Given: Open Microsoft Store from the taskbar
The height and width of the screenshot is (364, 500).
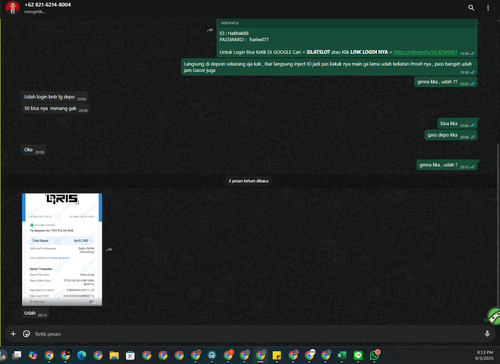Looking at the screenshot, I should coord(130,355).
